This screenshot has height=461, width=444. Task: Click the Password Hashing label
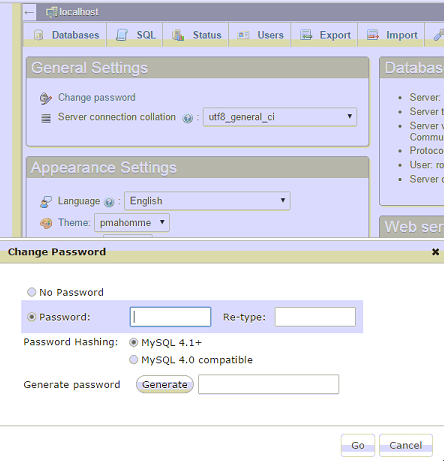[71, 342]
